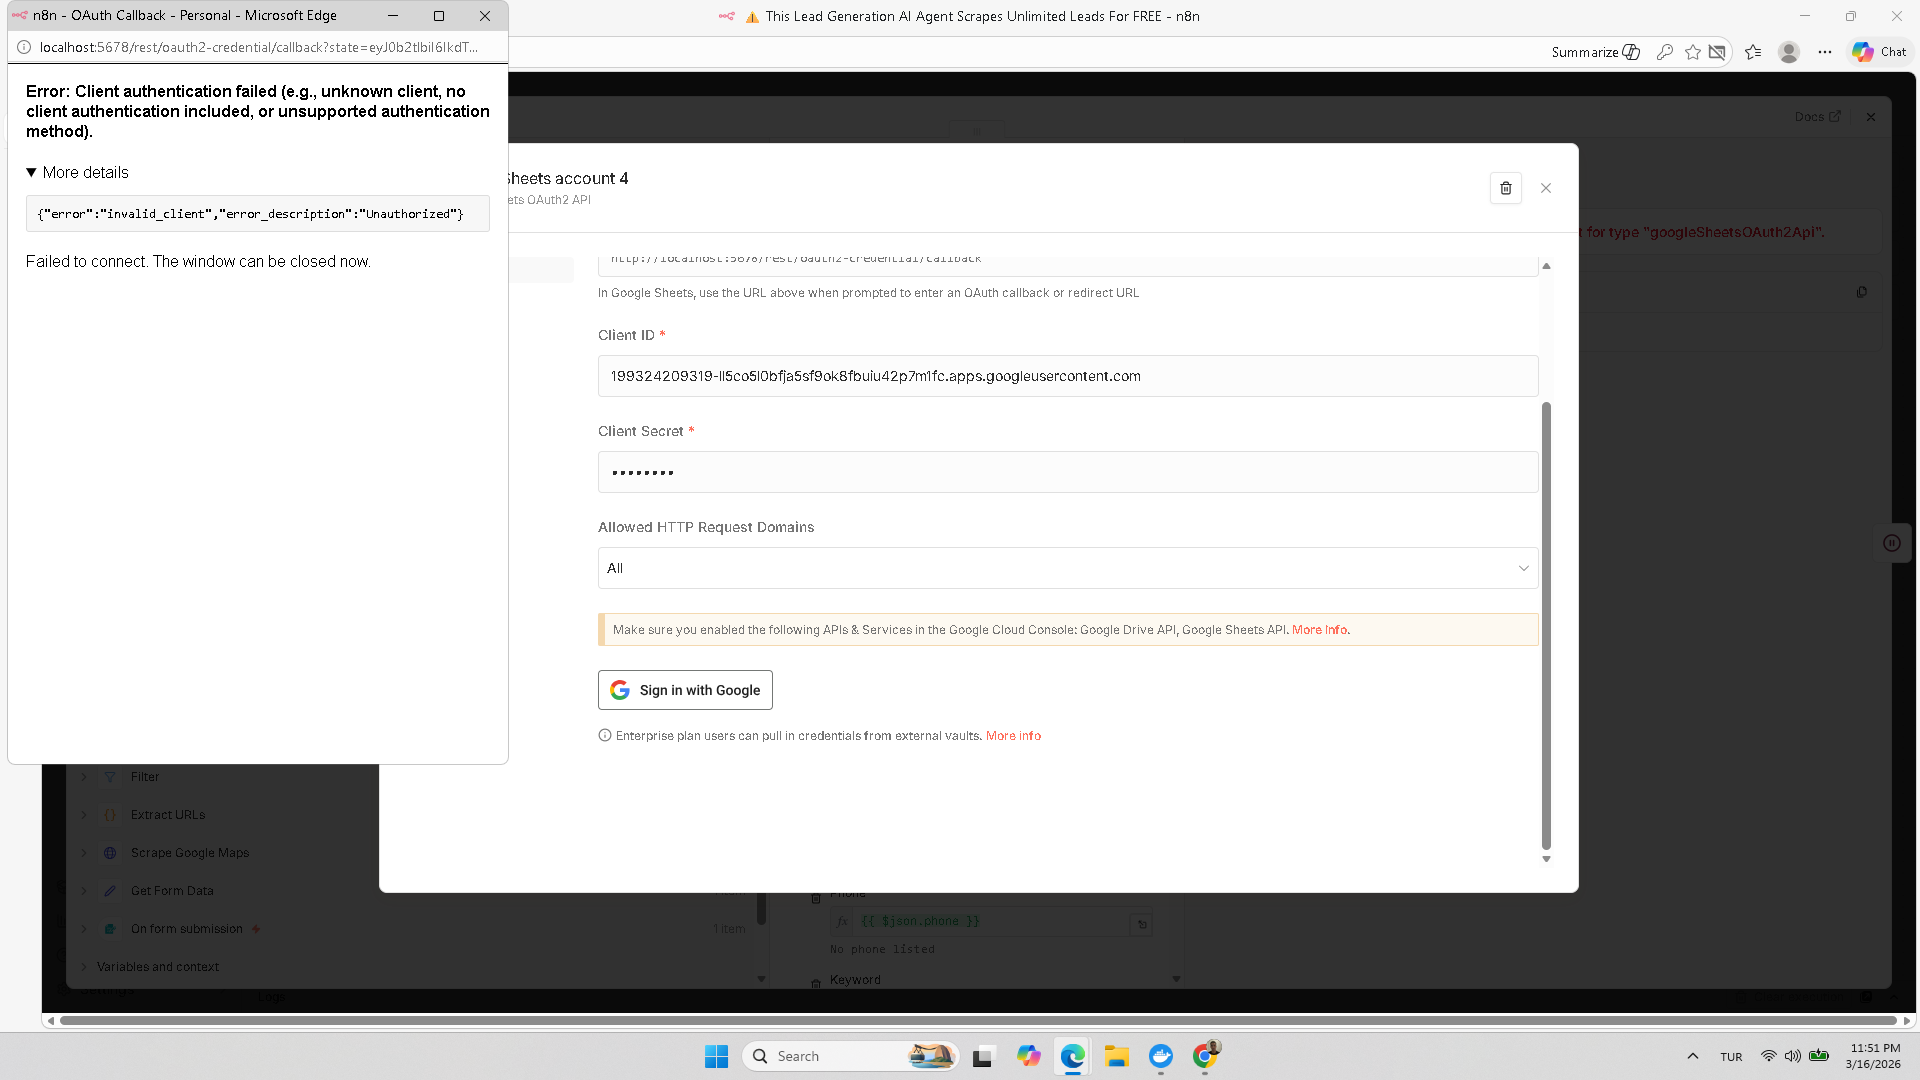Close the credential dialog with X icon
Screen dimensions: 1920x1080
1546,188
